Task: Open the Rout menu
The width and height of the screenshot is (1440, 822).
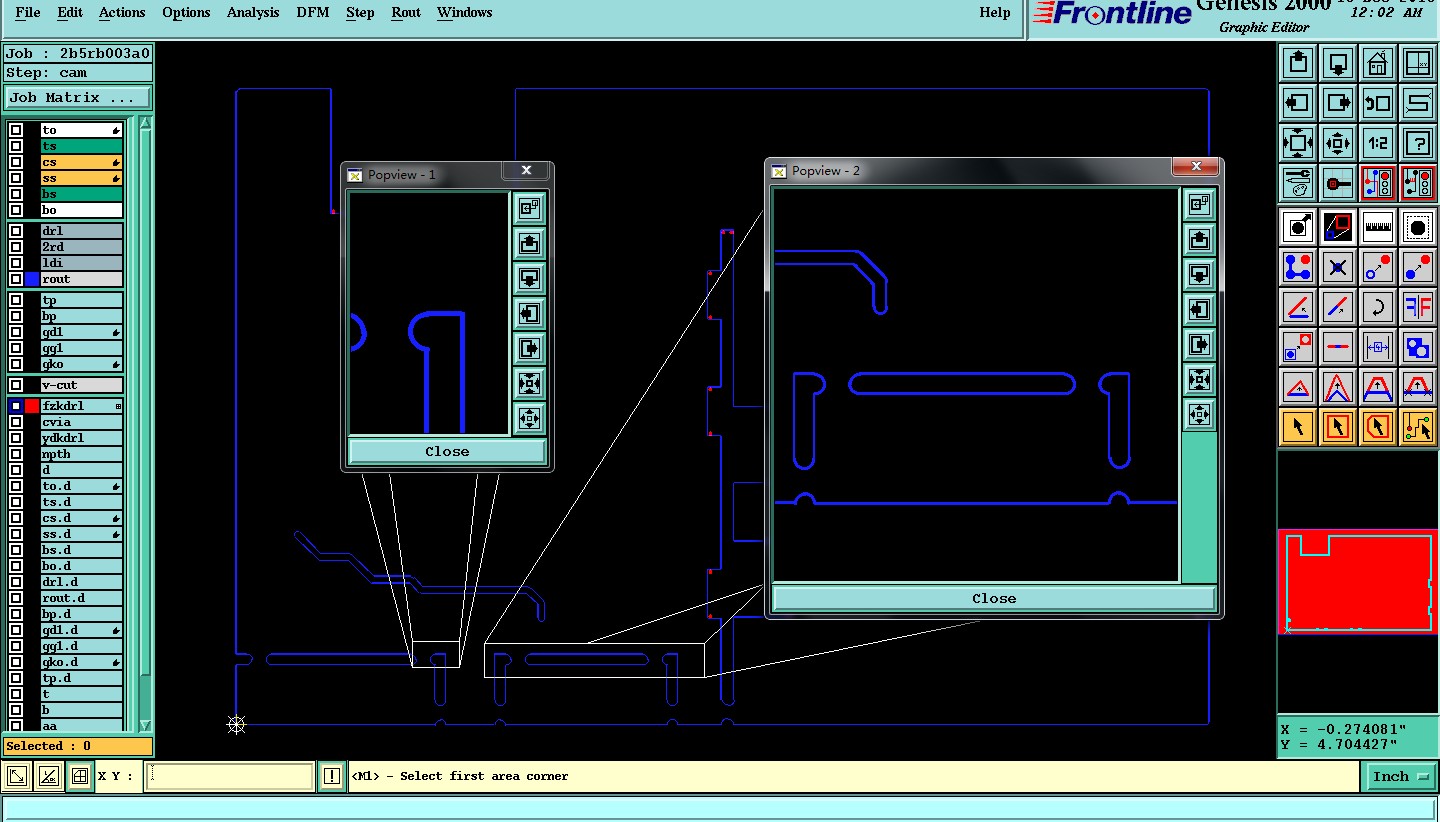Action: (406, 12)
